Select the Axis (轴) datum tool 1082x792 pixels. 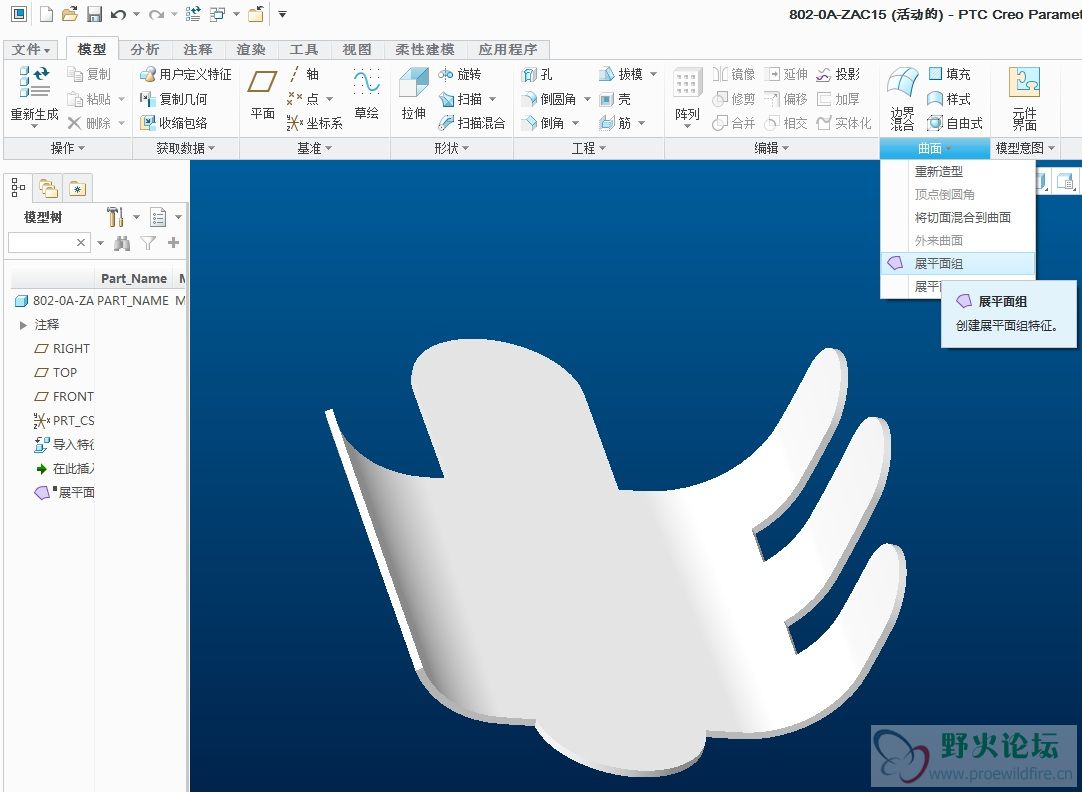(x=303, y=74)
